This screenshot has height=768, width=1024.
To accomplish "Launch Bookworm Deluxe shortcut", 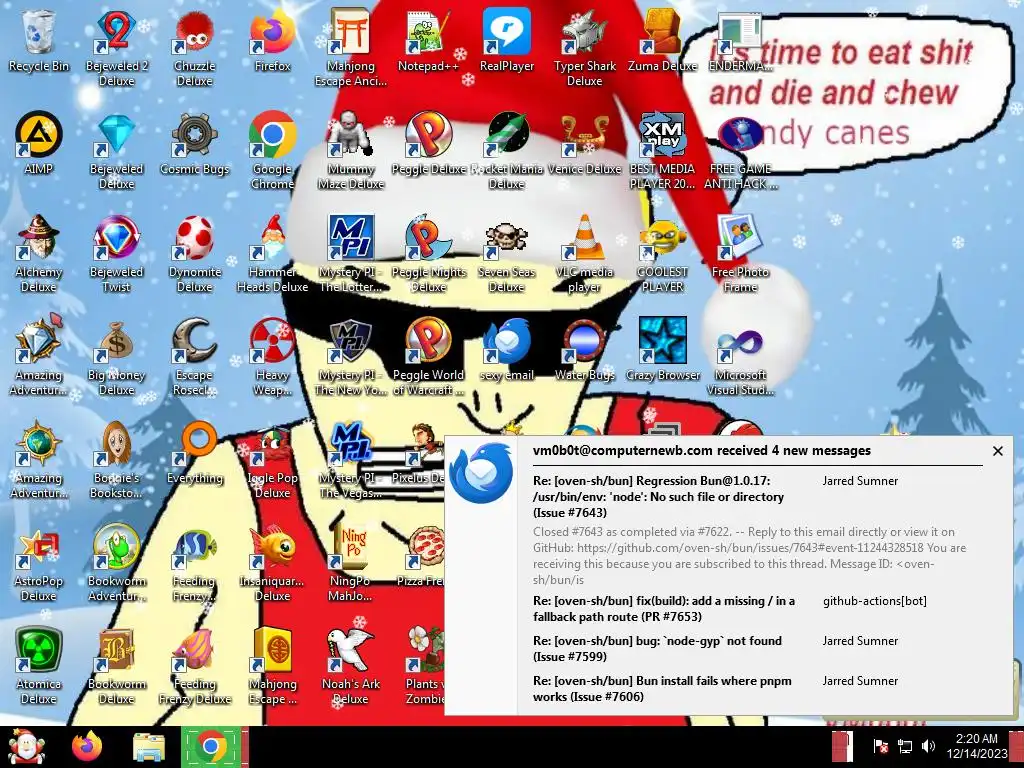I will [x=116, y=666].
